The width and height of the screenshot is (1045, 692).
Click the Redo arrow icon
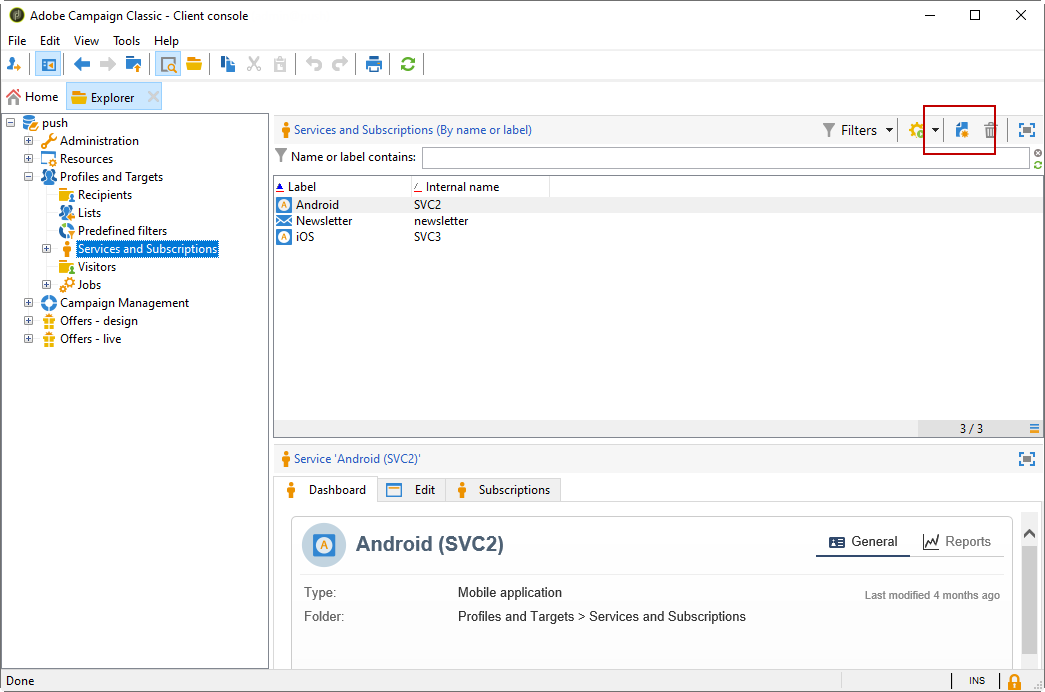[x=340, y=65]
